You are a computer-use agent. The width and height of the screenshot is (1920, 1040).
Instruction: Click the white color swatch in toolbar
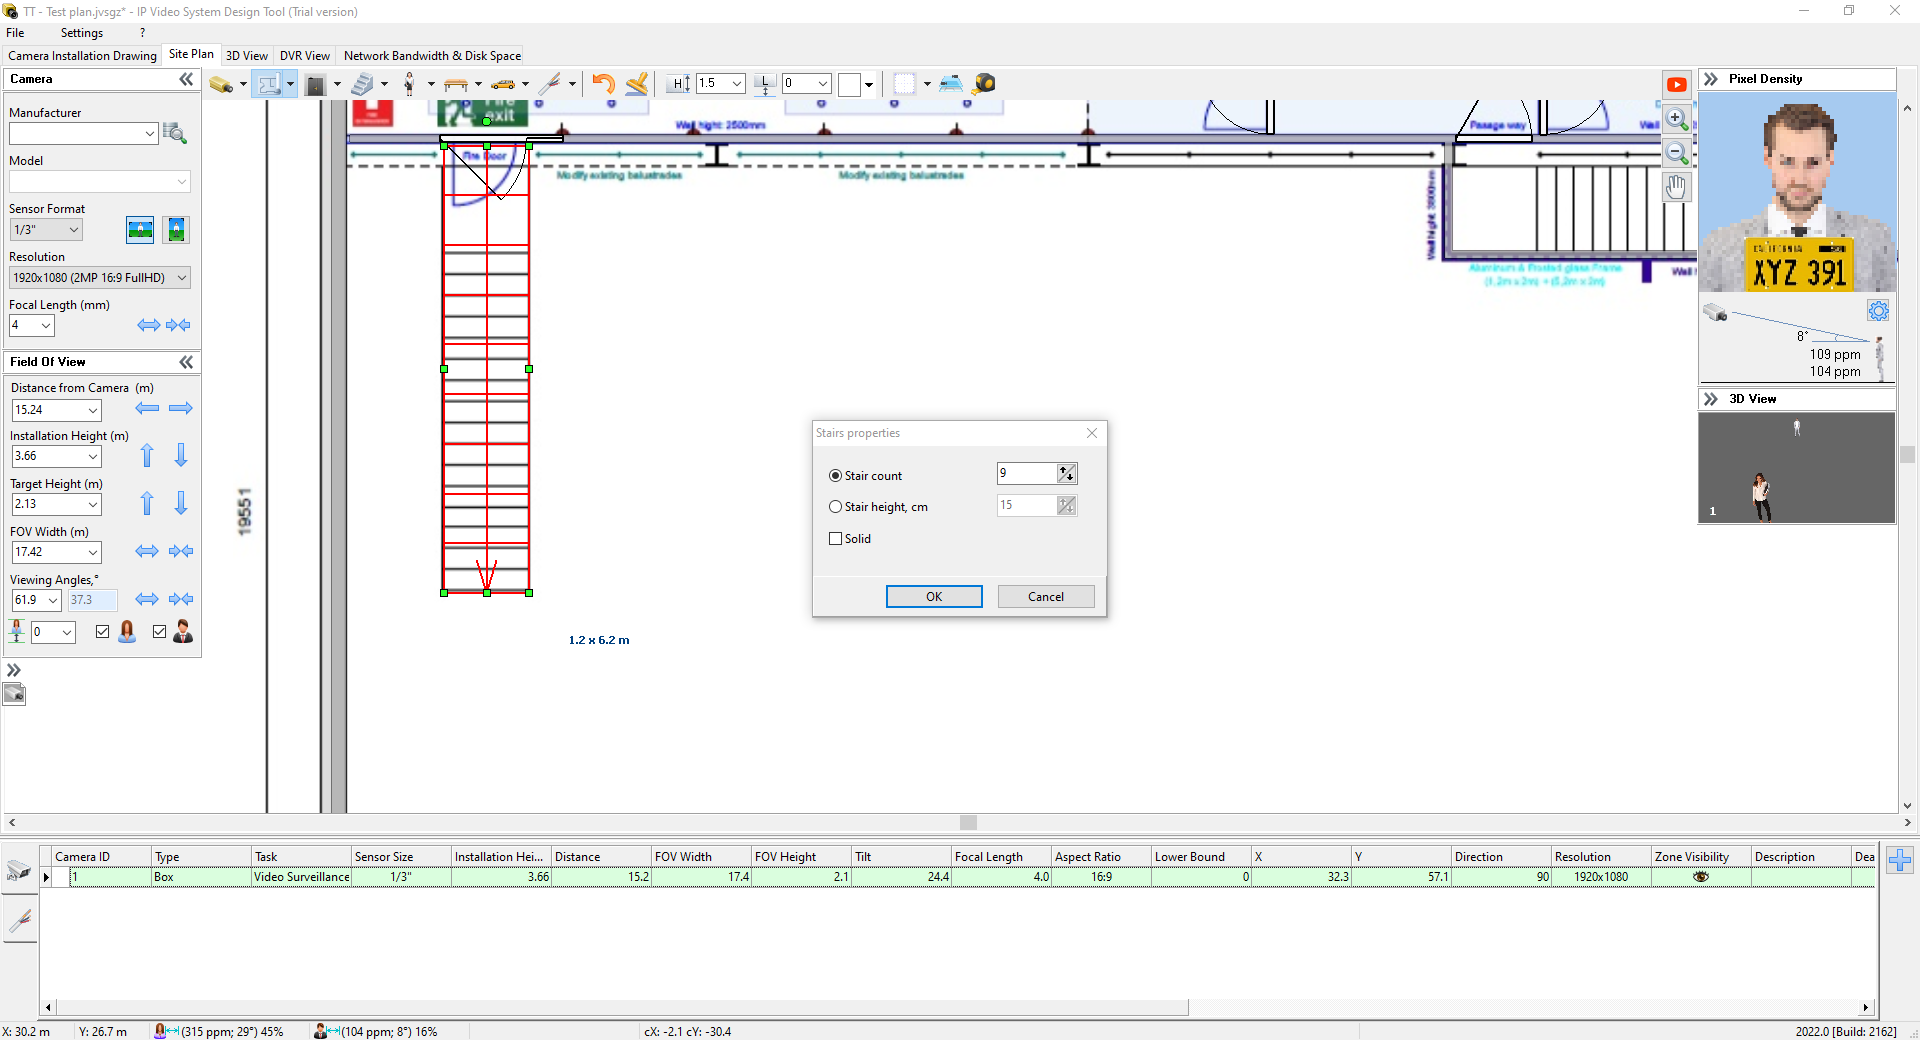[x=849, y=85]
